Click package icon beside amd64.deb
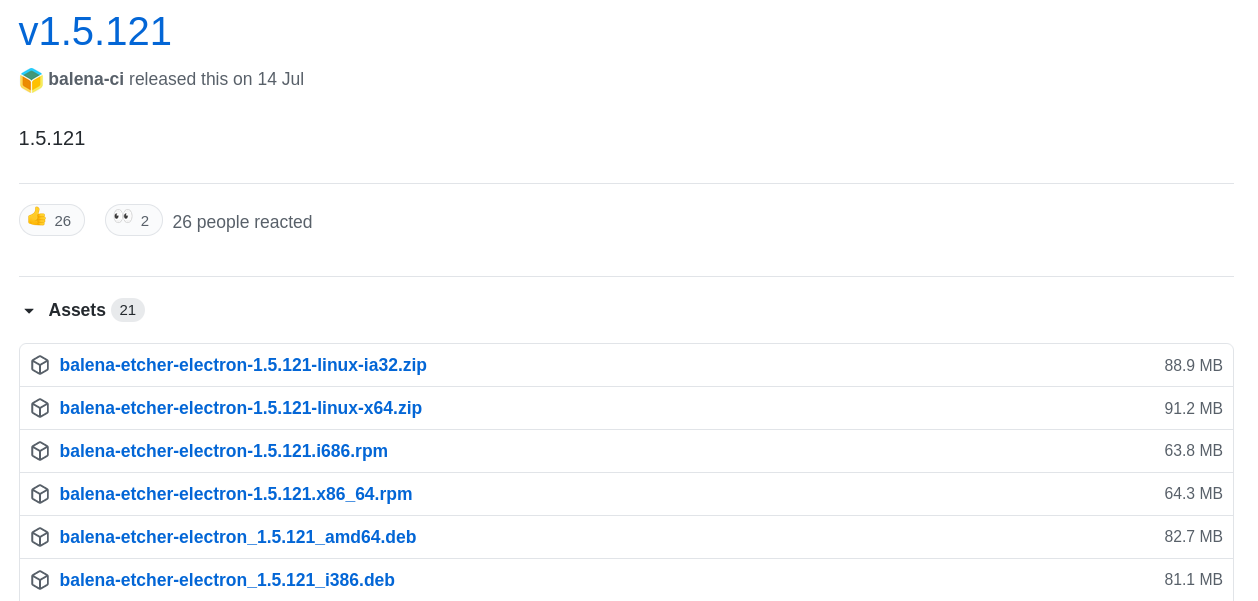The width and height of the screenshot is (1258, 601). click(x=40, y=537)
